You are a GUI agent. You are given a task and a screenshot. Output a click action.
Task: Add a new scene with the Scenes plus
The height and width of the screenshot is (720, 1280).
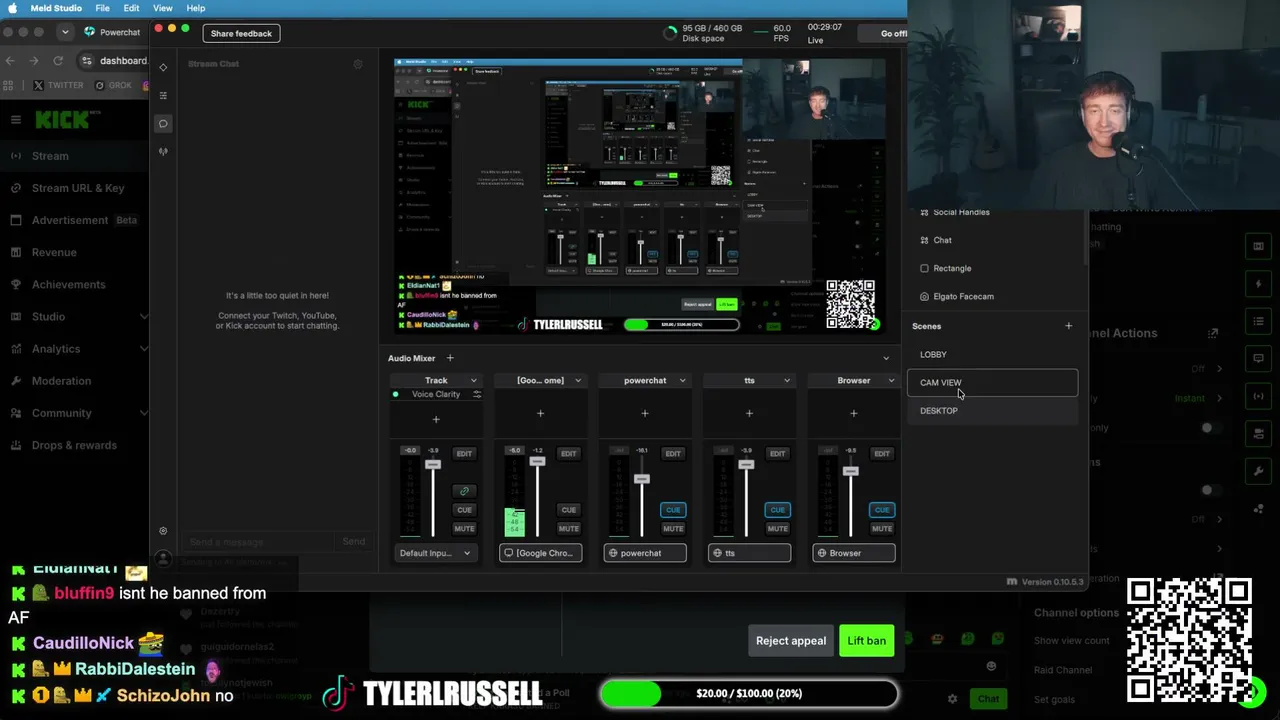1068,326
